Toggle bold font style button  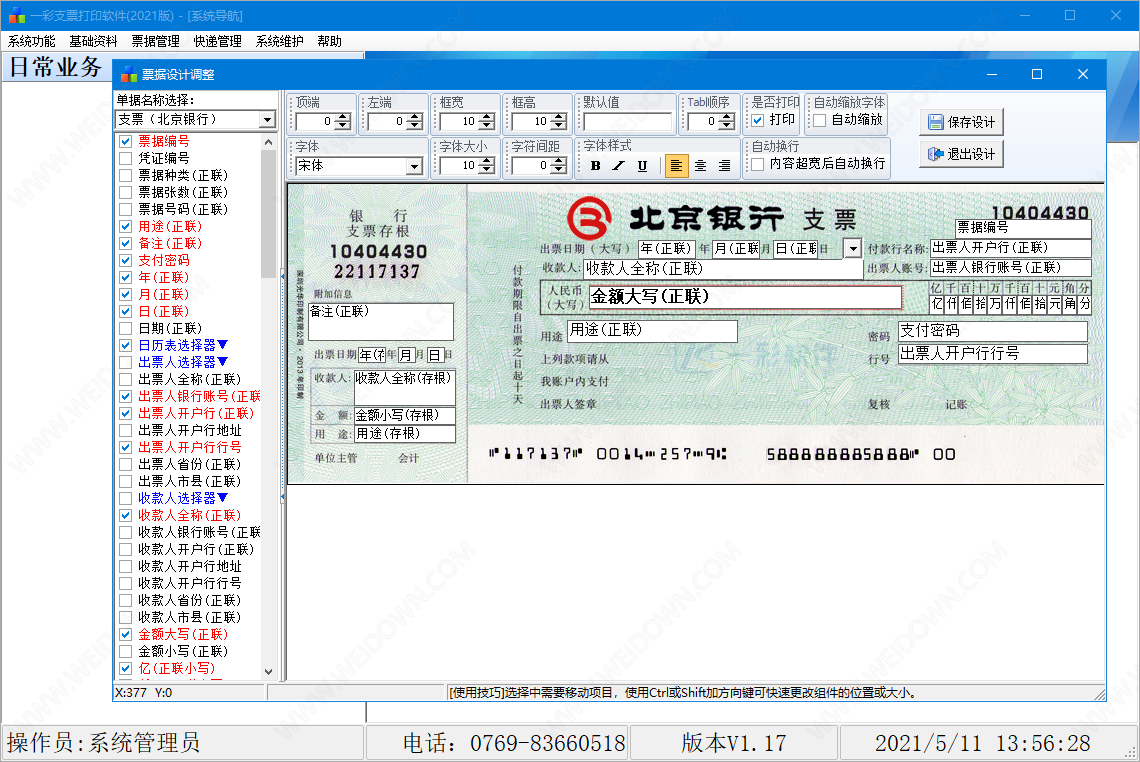tap(595, 166)
